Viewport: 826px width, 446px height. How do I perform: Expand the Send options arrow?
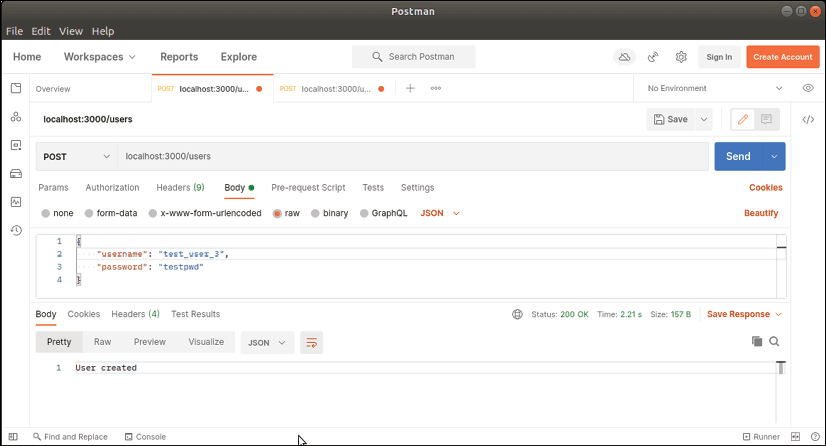[774, 156]
